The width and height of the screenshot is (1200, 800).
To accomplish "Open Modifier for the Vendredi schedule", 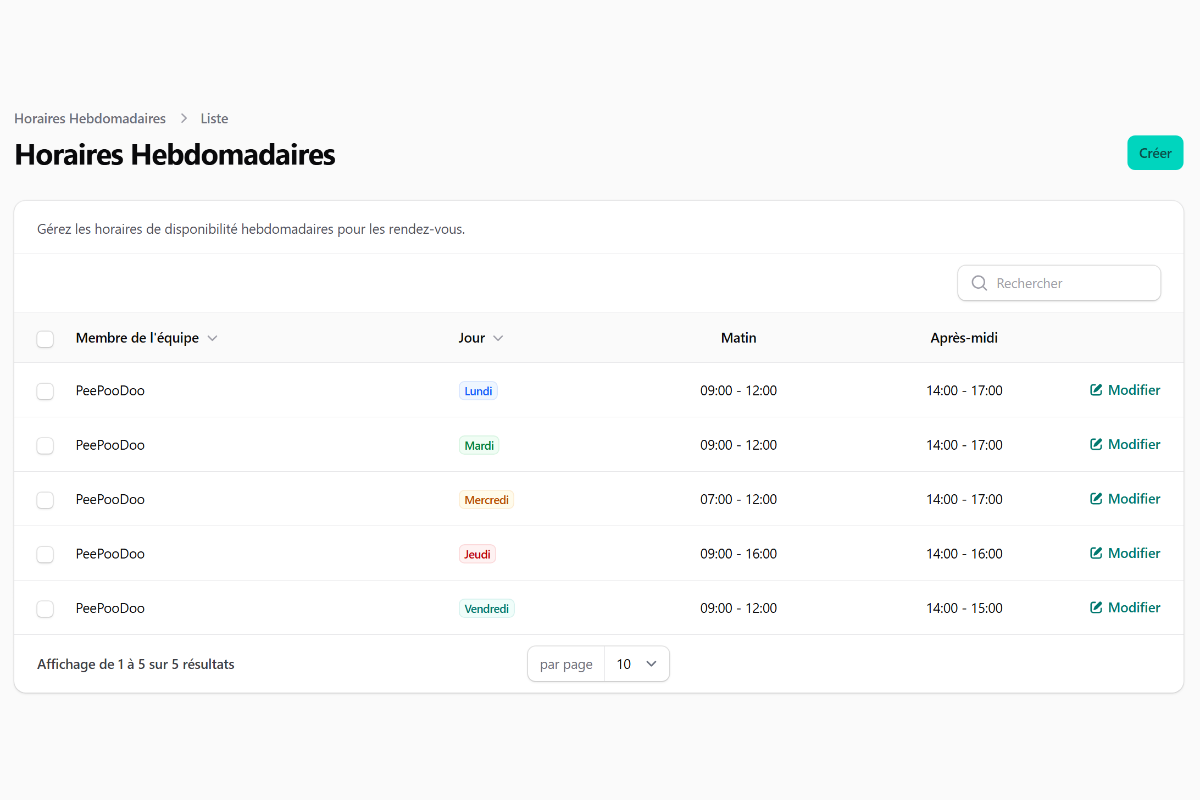I will tap(1132, 607).
